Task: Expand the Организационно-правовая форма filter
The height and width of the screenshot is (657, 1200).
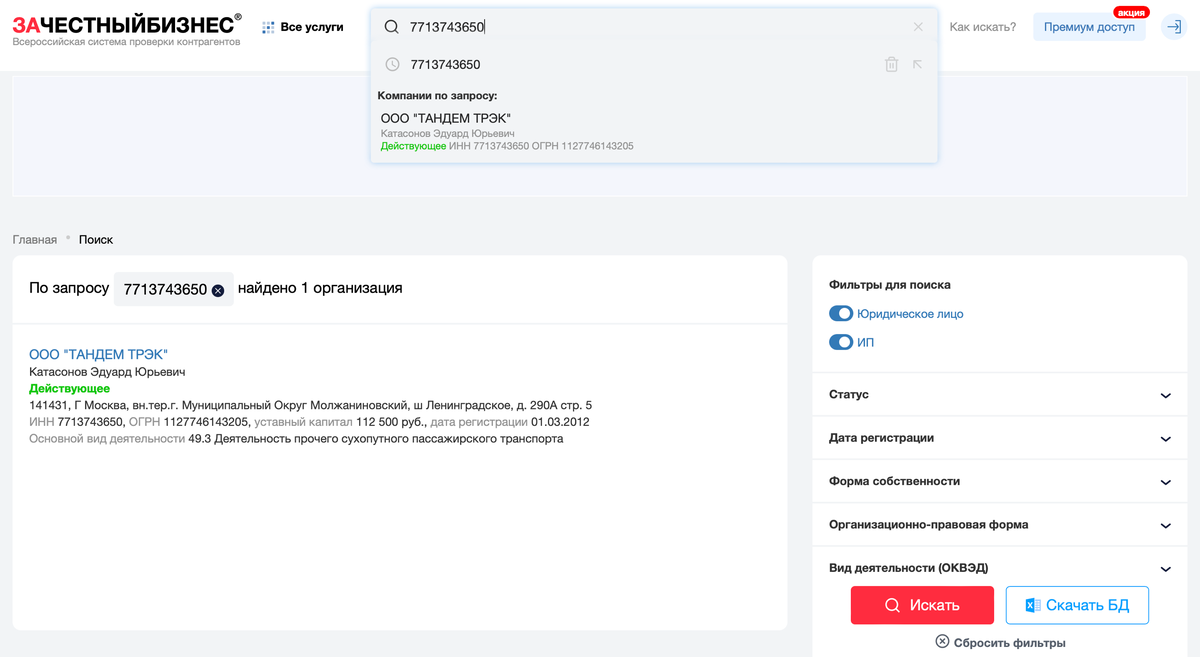Action: [x=1000, y=524]
